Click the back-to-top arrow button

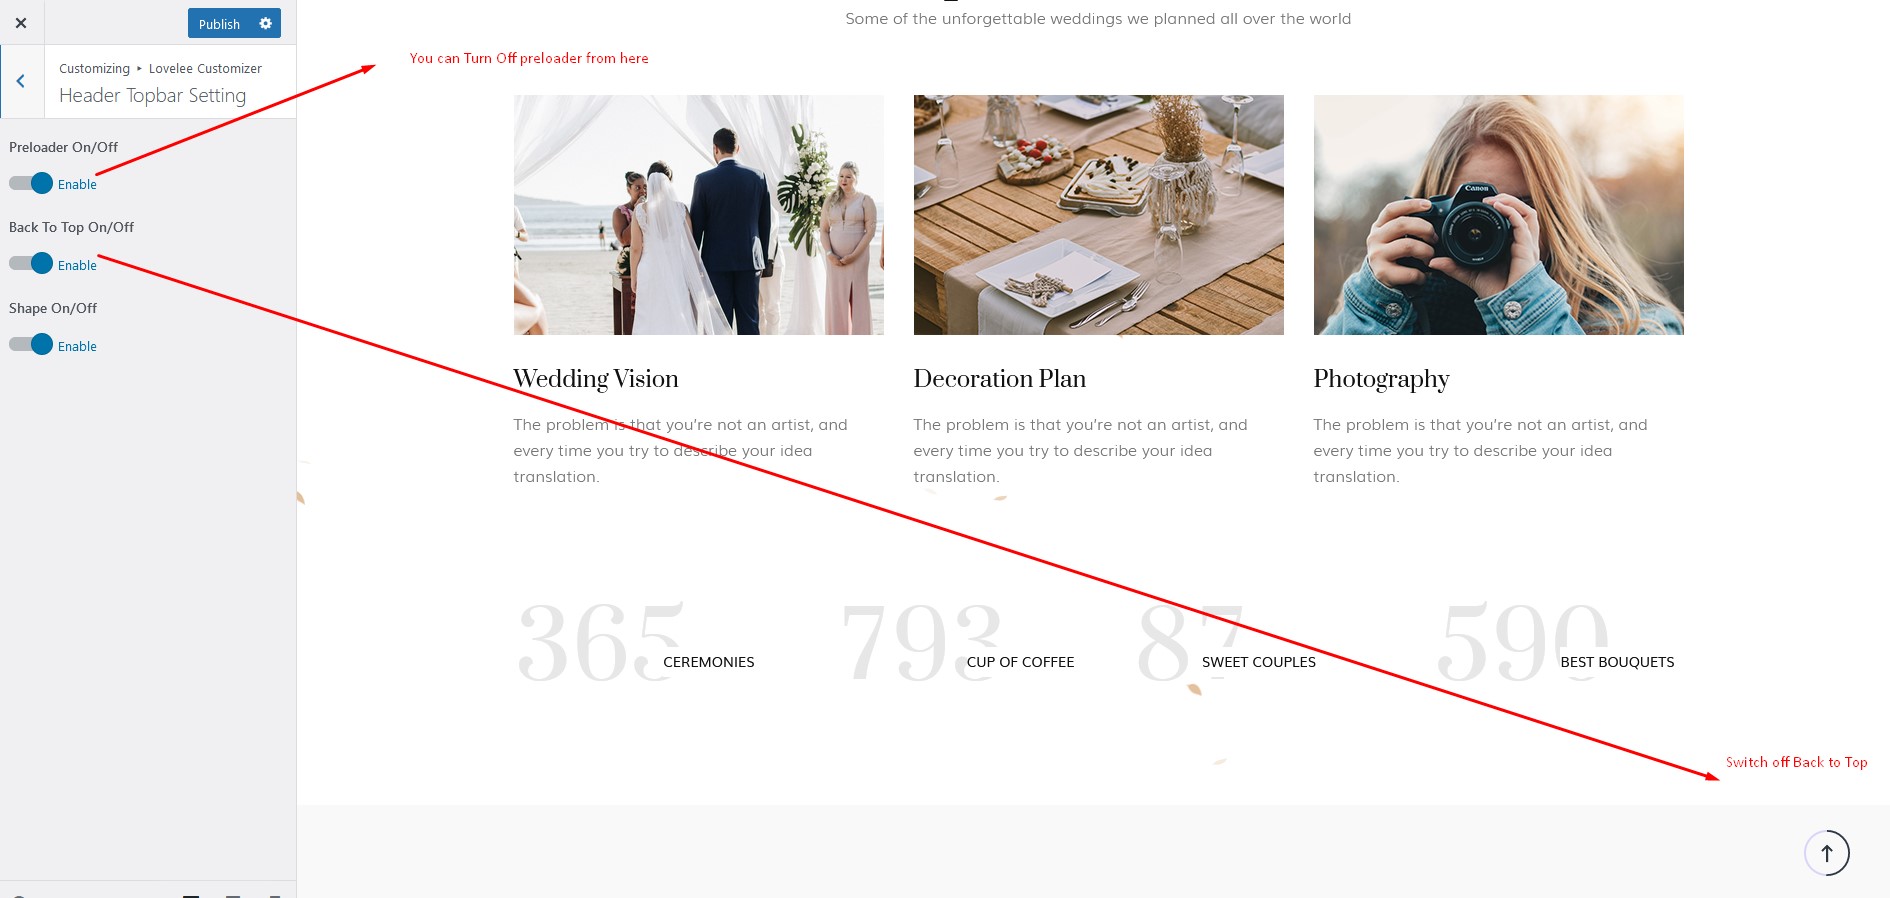pyautogui.click(x=1826, y=853)
